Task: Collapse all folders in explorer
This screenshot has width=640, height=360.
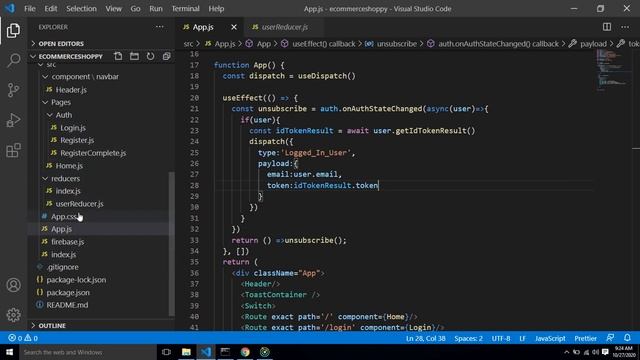Action: pos(166,56)
